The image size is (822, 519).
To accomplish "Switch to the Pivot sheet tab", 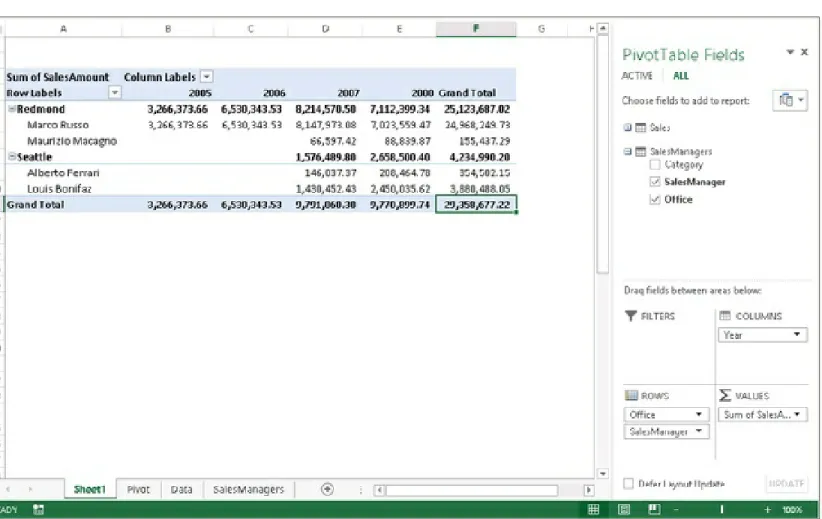I will click(x=138, y=489).
